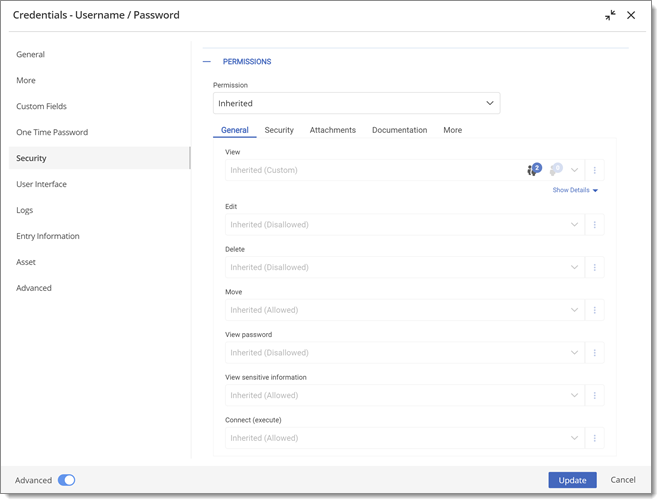Switch to the Attachments tab
This screenshot has width=662, height=504.
tap(333, 130)
